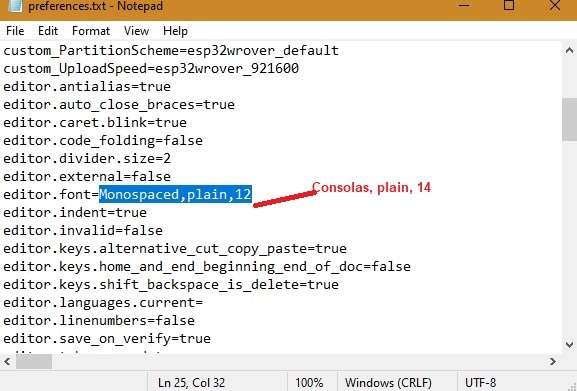Click the horizontal scrollbar left arrow
The image size is (577, 391).
pyautogui.click(x=7, y=362)
